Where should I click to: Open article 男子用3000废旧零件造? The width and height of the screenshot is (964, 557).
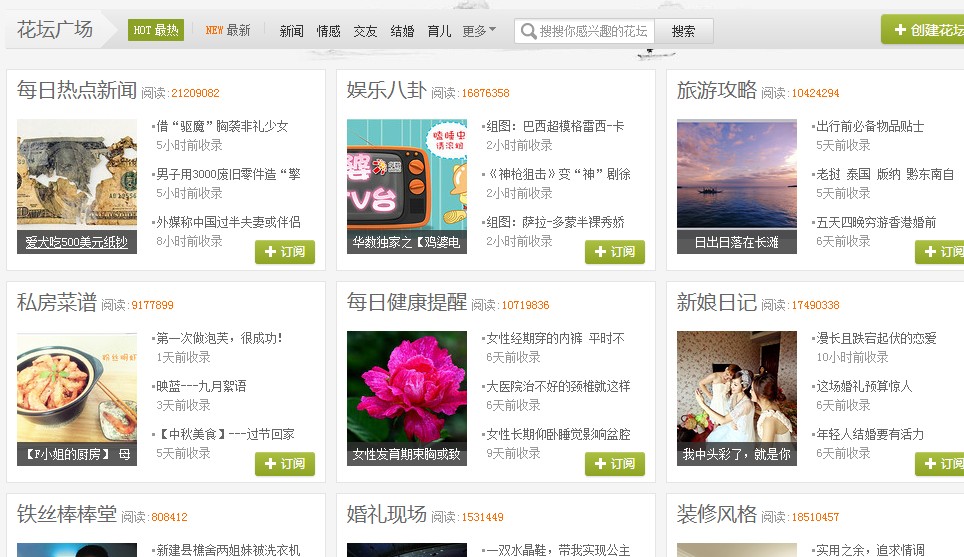pos(228,174)
